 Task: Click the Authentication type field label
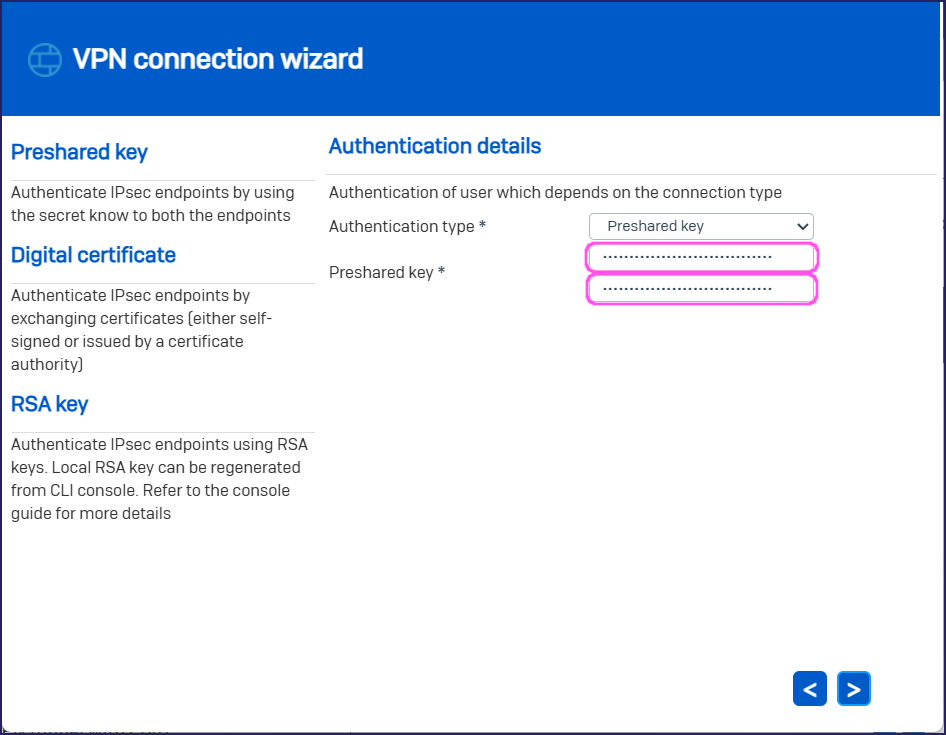point(407,226)
